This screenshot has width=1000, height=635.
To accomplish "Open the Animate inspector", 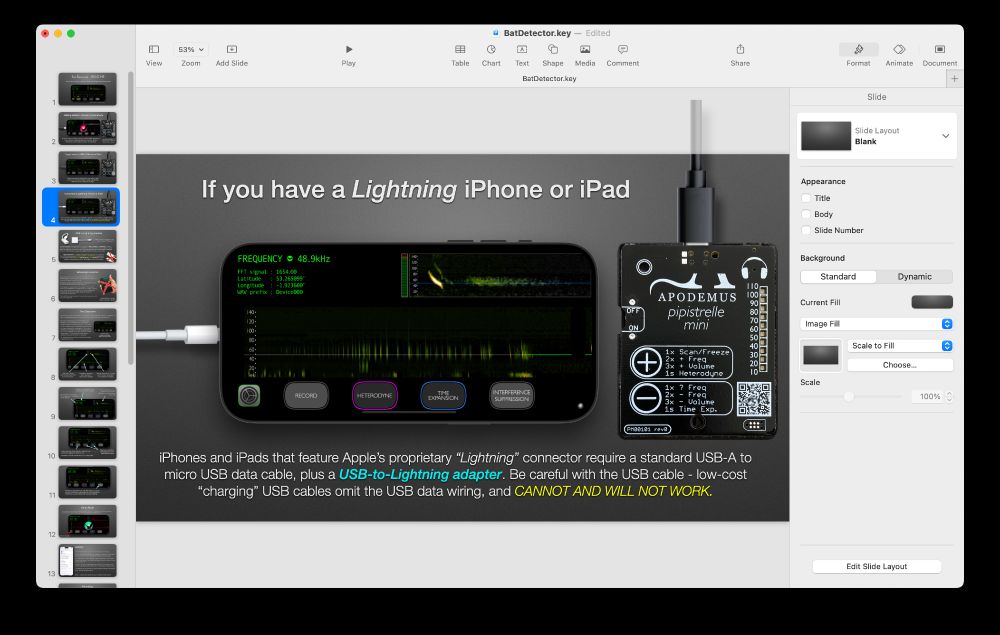I will click(899, 49).
